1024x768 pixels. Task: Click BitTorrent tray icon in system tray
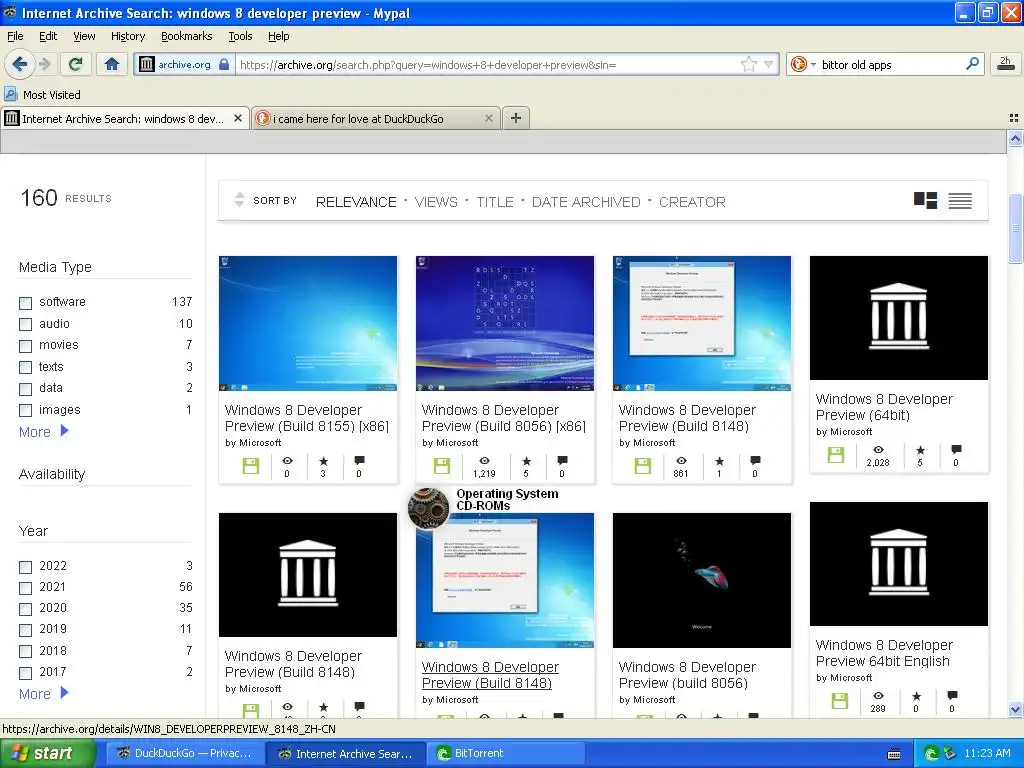click(931, 754)
